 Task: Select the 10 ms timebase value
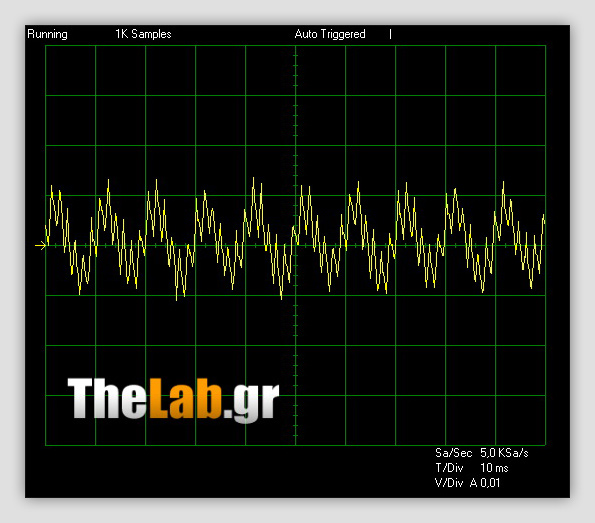coord(494,468)
